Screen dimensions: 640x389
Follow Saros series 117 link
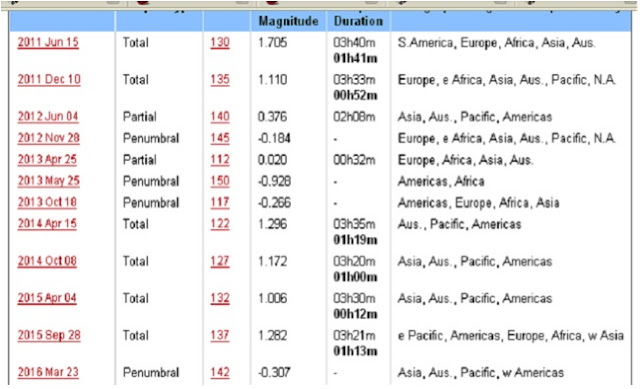220,202
